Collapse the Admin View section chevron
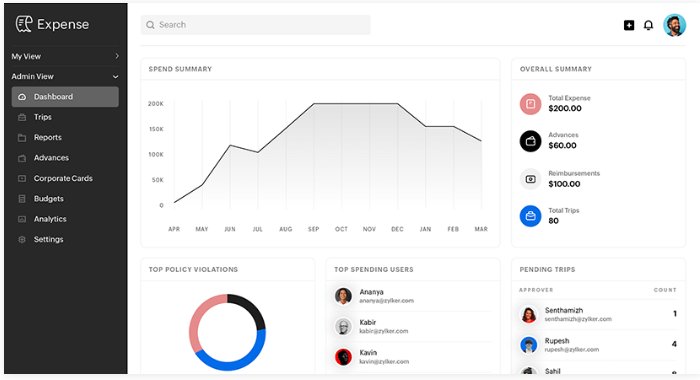The image size is (700, 380). point(116,77)
